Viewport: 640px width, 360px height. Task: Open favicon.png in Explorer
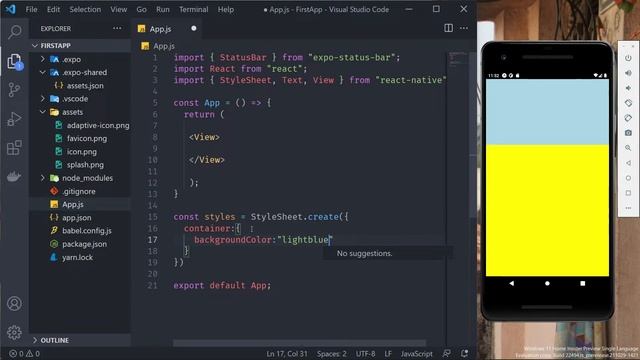pos(87,138)
